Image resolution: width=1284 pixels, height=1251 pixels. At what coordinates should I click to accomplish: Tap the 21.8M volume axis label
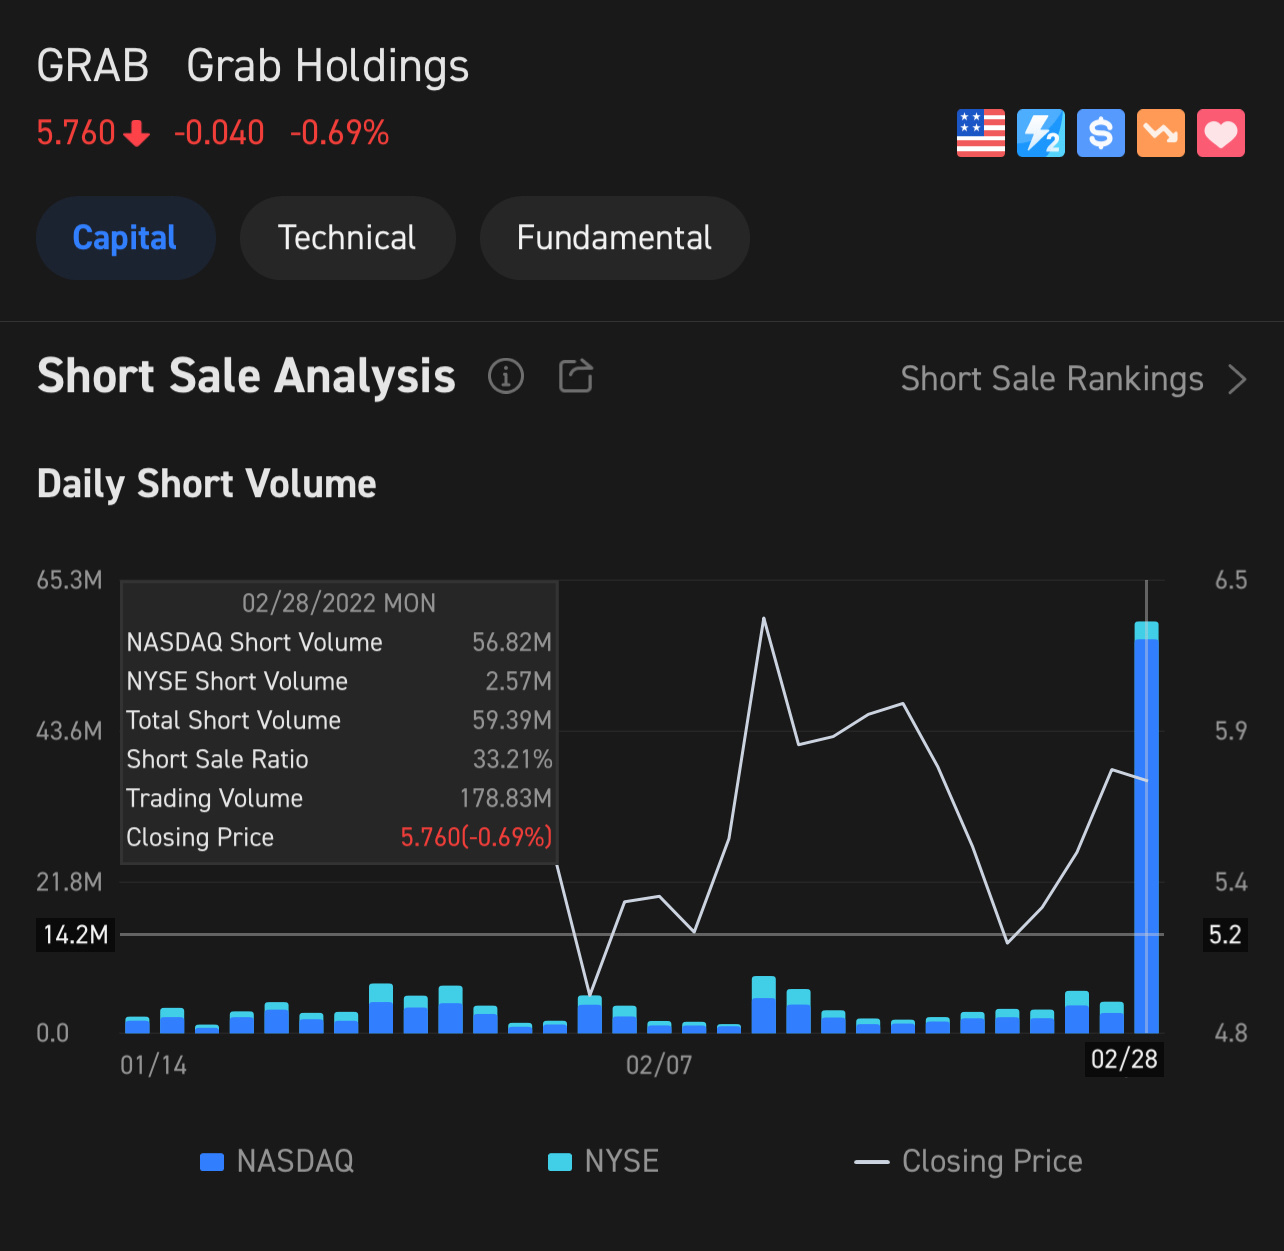pos(69,882)
